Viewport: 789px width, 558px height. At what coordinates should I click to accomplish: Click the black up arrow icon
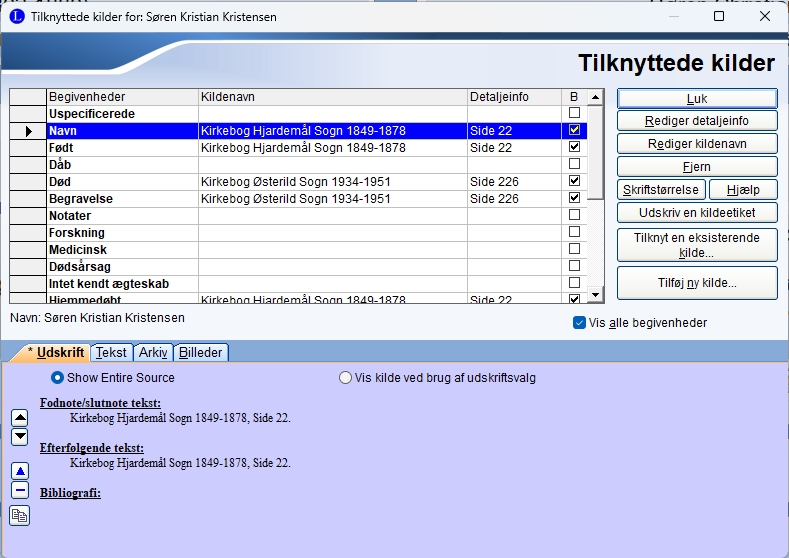point(19,418)
